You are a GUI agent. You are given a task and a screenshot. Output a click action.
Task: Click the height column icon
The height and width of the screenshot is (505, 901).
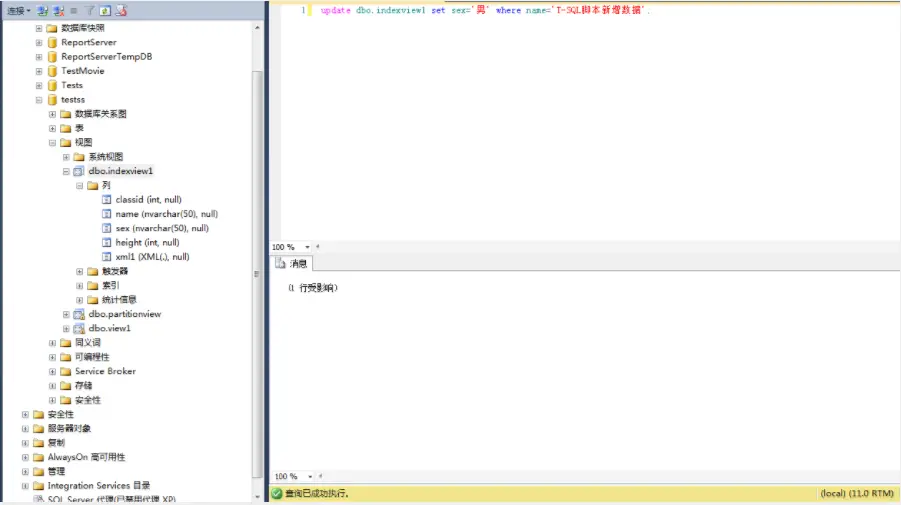(x=106, y=242)
